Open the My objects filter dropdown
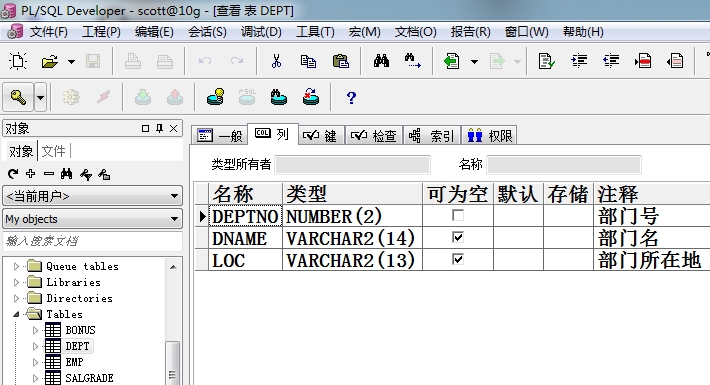 174,219
